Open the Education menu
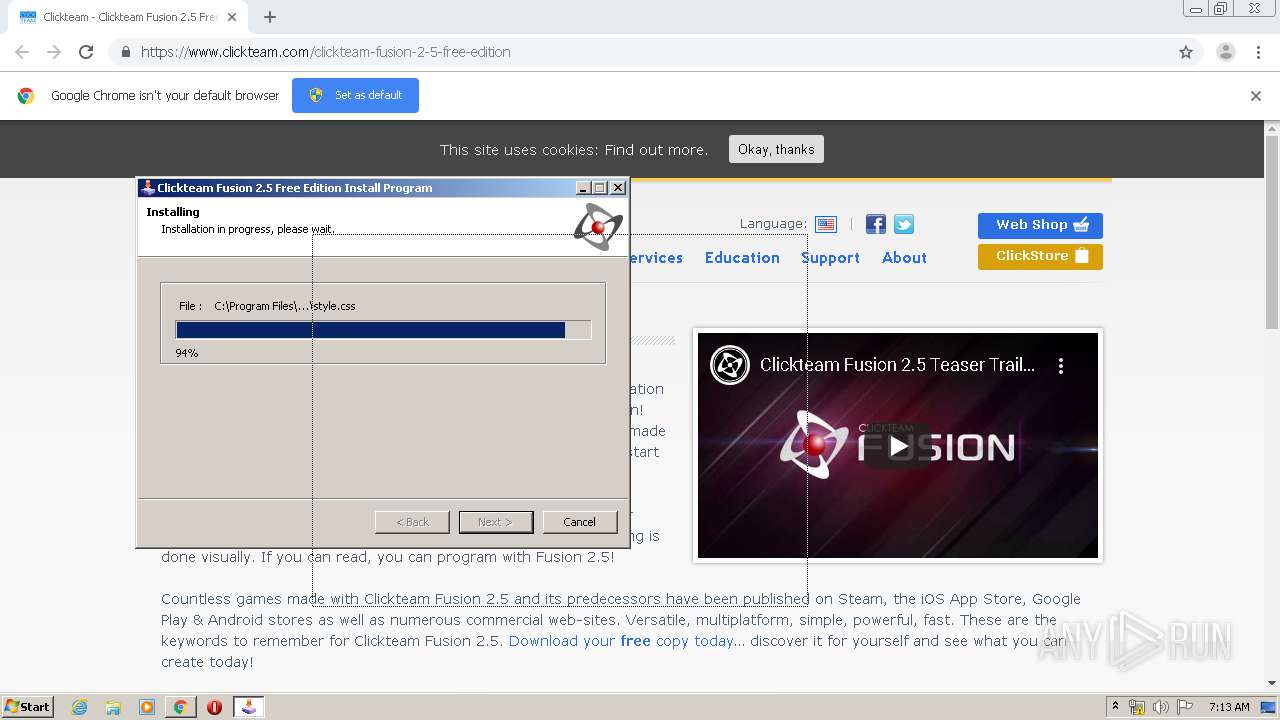This screenshot has height=720, width=1280. tap(742, 258)
